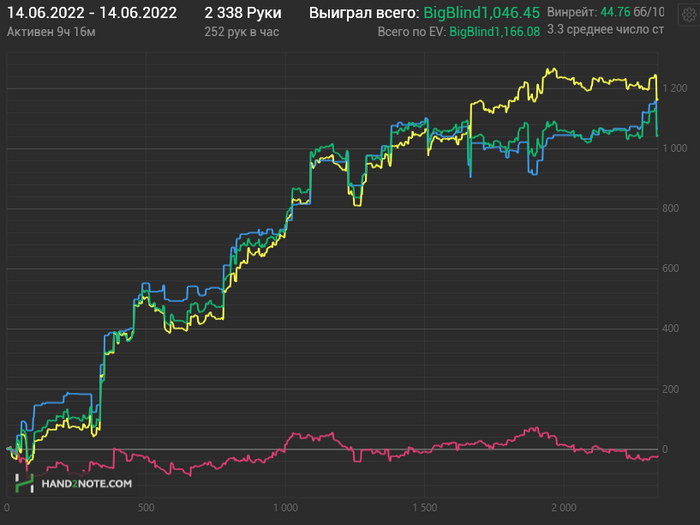The height and width of the screenshot is (525, 700).
Task: Click the 'Винрейт:' label
Action: click(572, 12)
